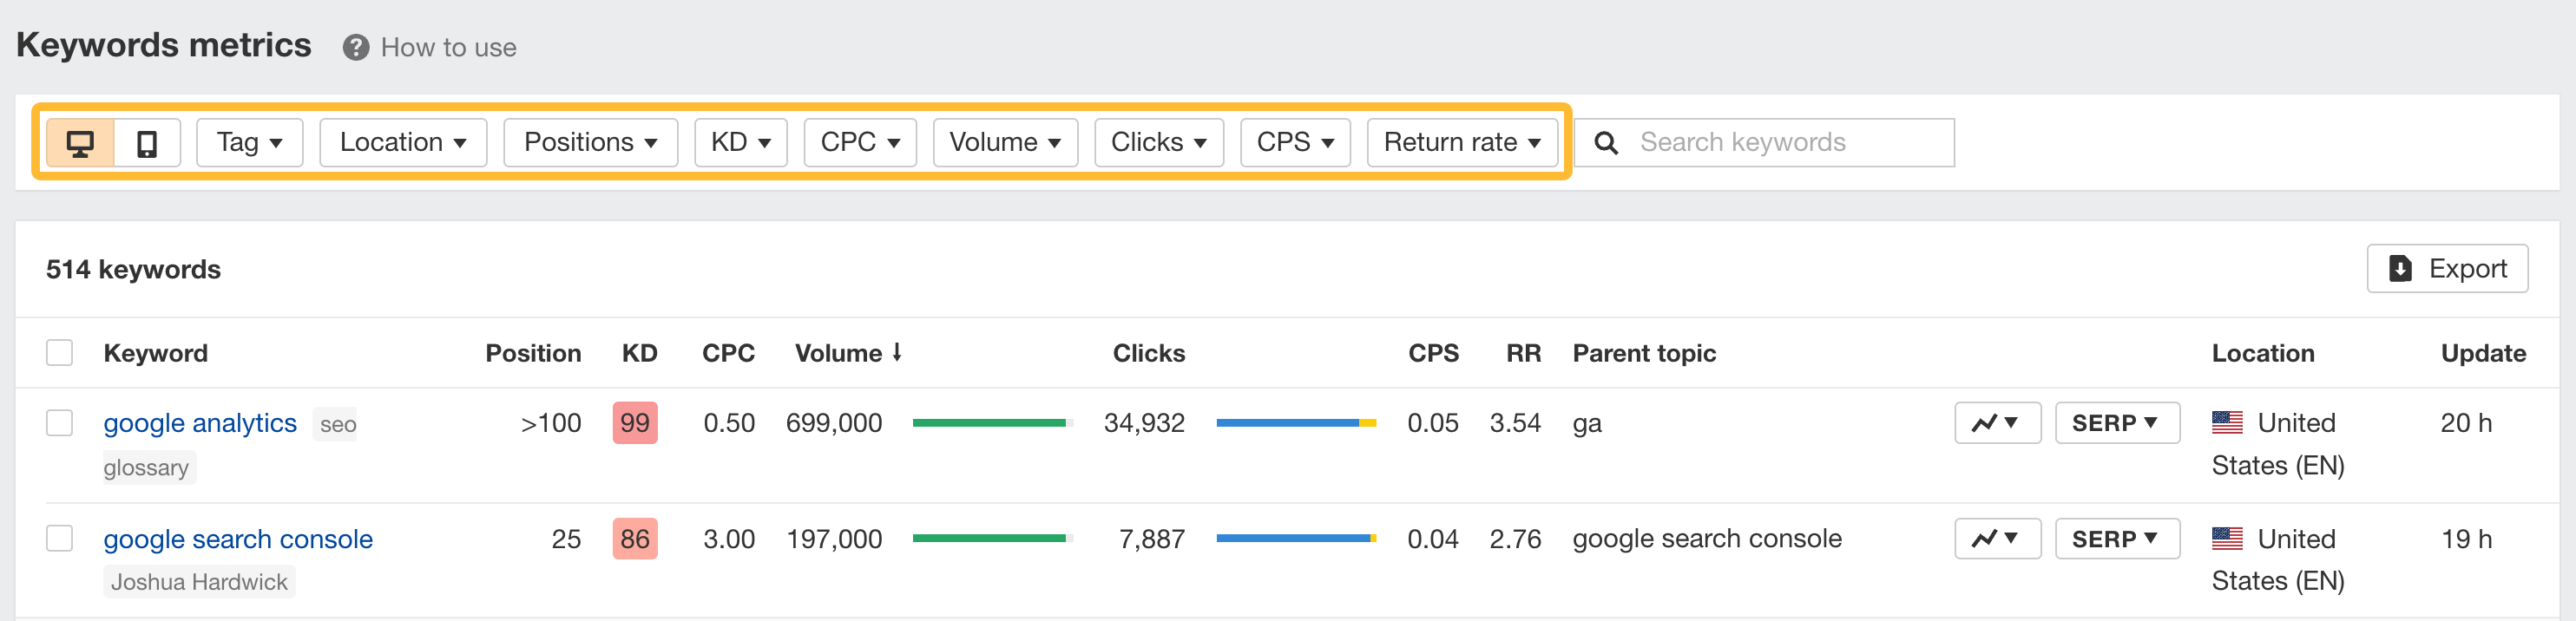2576x621 pixels.
Task: Click the position value '>100'
Action: [x=551, y=423]
